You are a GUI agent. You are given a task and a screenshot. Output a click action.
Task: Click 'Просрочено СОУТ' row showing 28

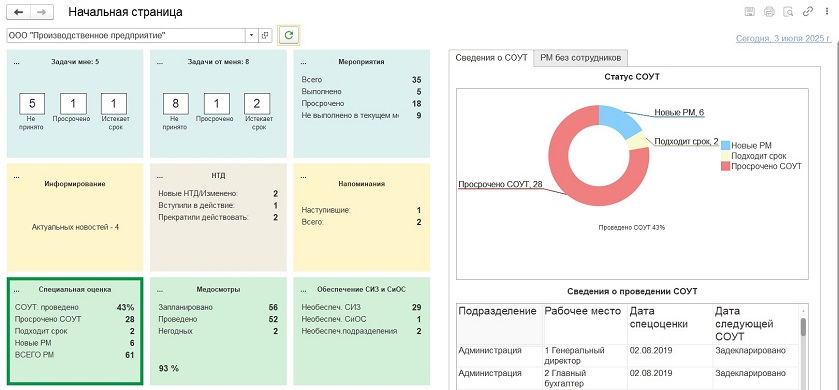74,319
